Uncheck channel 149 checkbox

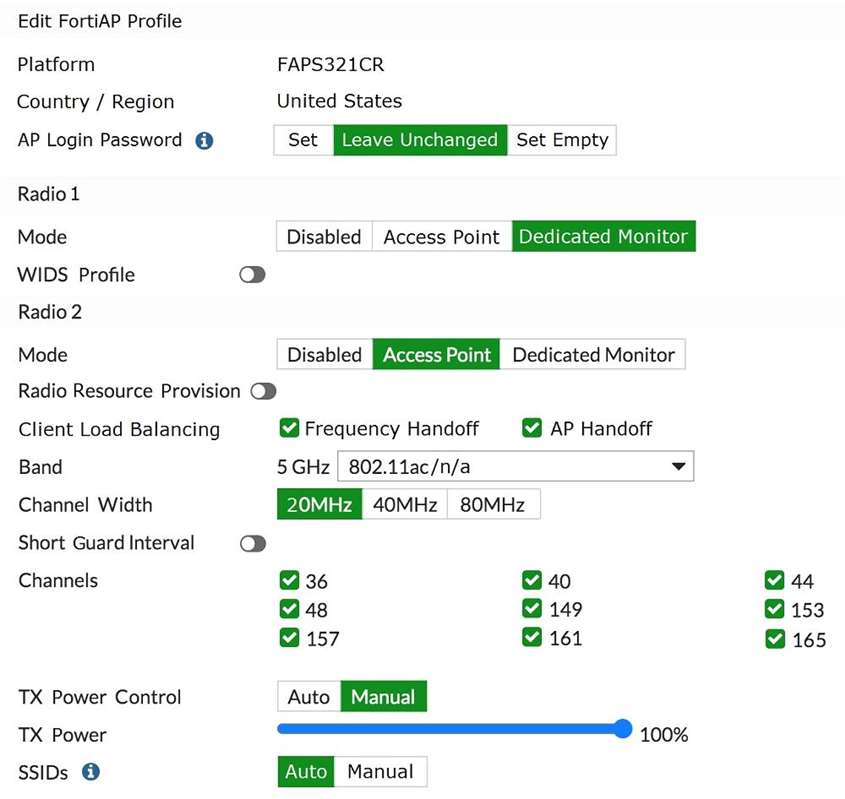pos(532,609)
